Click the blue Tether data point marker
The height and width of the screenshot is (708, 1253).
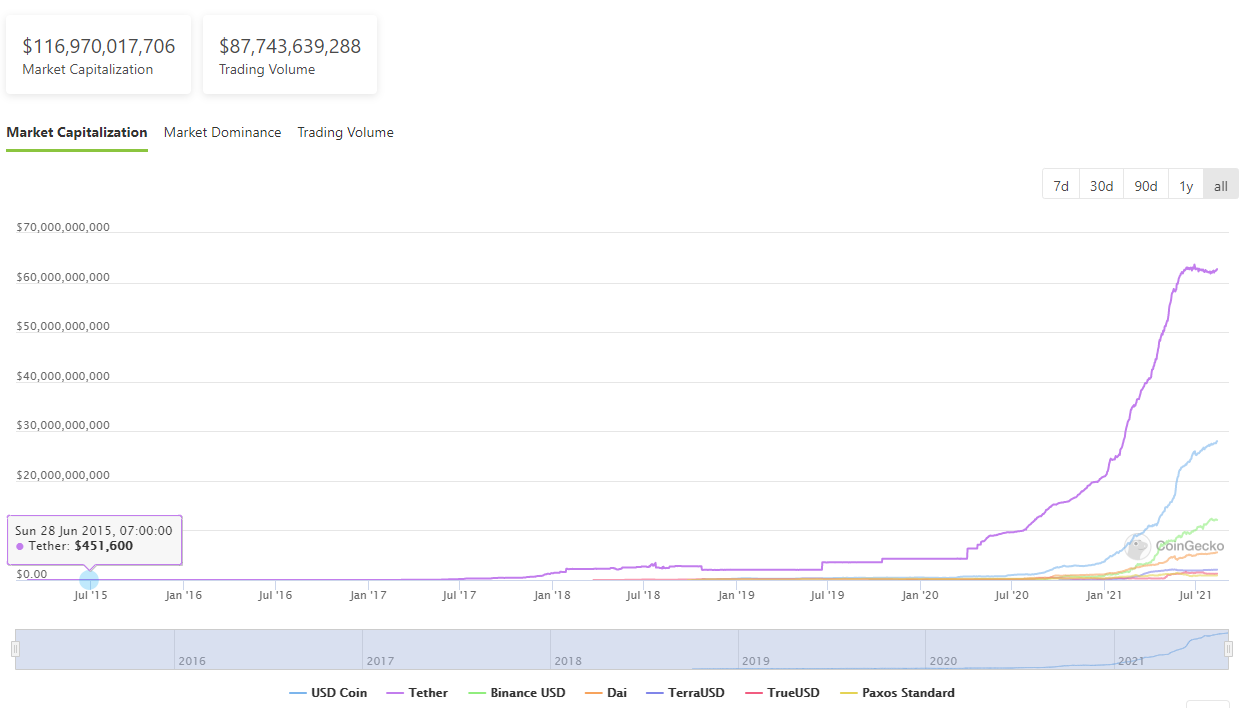89,579
